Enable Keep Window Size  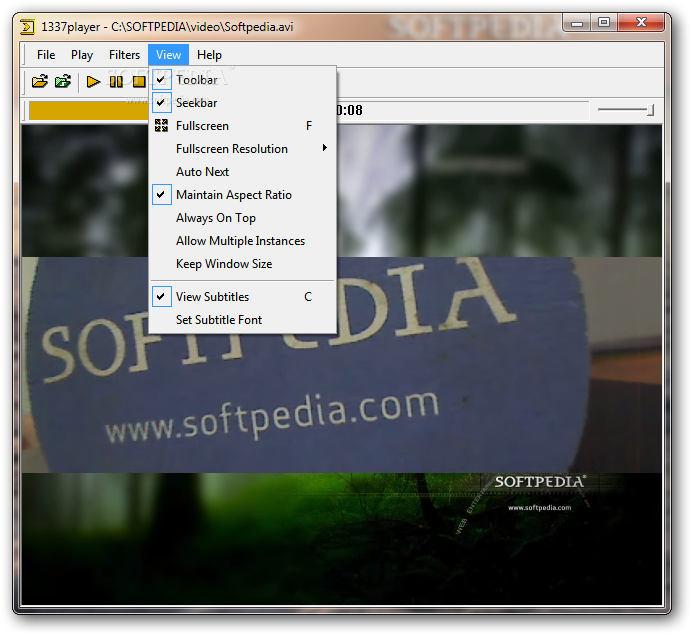click(242, 264)
